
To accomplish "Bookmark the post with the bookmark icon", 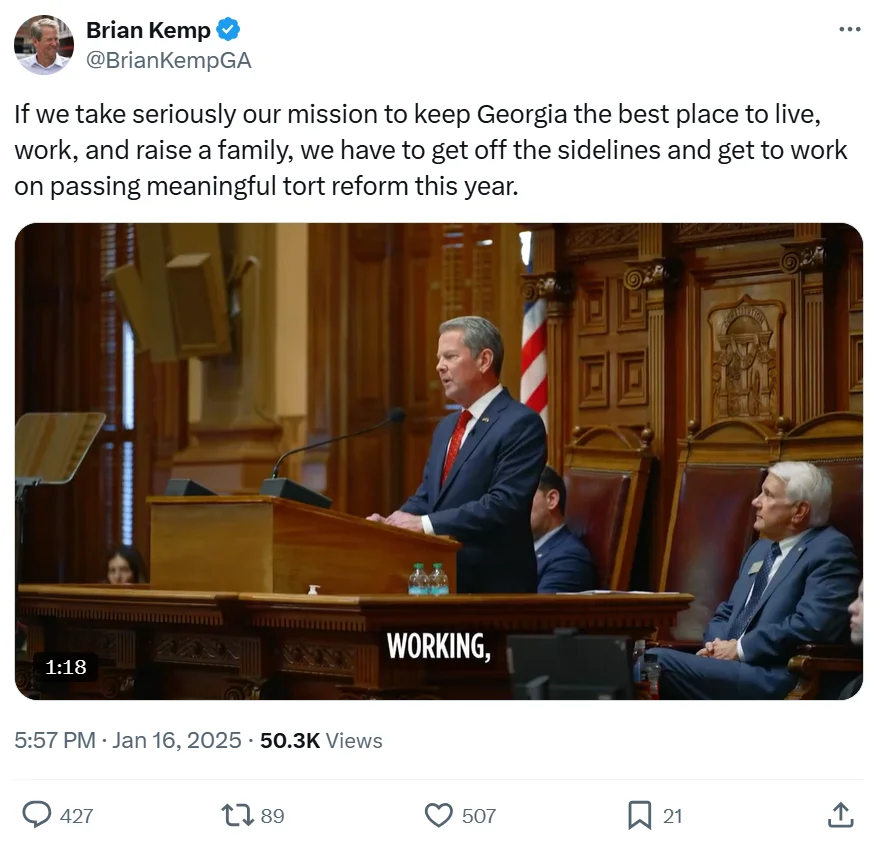I will [x=639, y=815].
